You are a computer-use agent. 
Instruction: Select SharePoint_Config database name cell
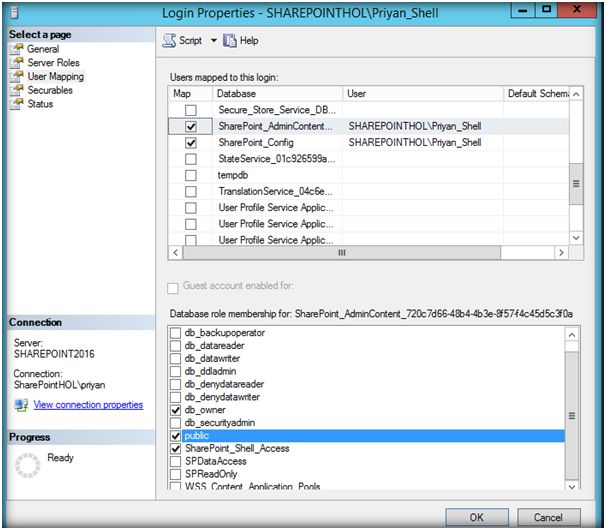pyautogui.click(x=277, y=143)
